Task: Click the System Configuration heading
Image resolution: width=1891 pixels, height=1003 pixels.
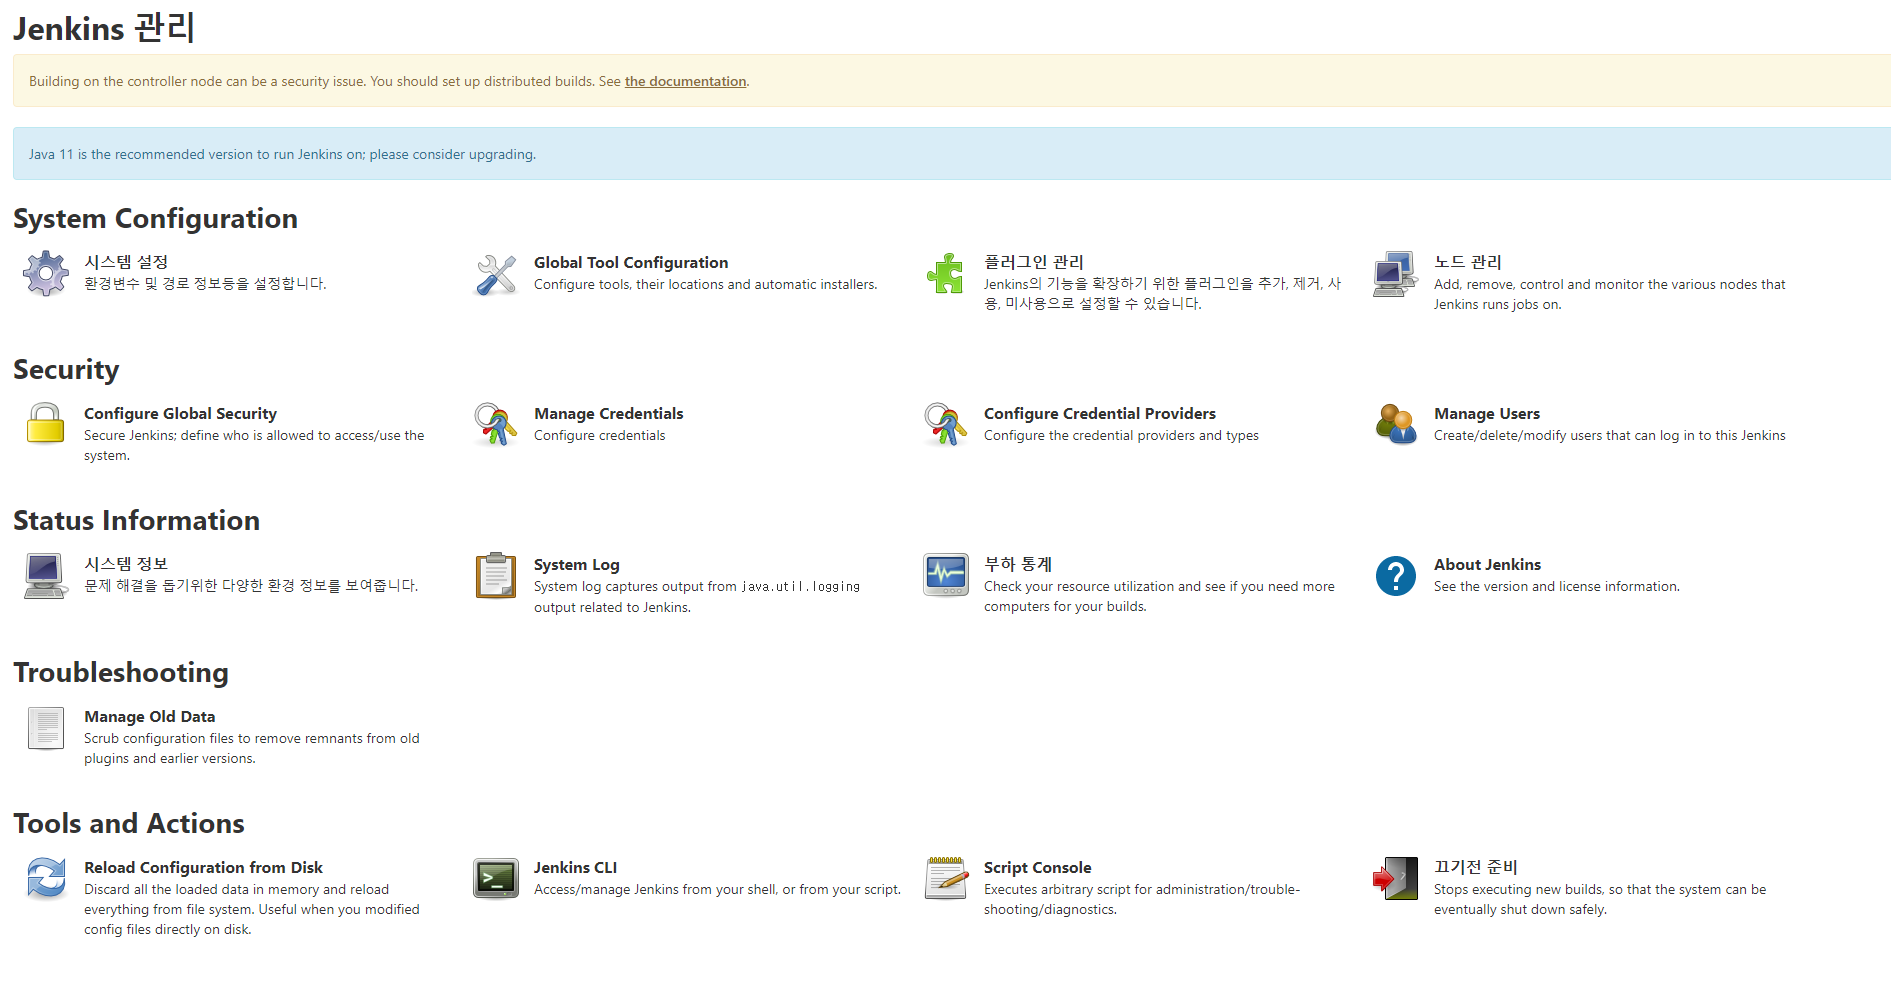Action: [155, 219]
